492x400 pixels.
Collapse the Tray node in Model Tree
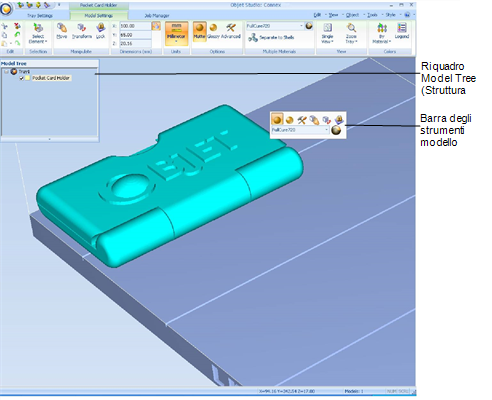pyautogui.click(x=6, y=71)
